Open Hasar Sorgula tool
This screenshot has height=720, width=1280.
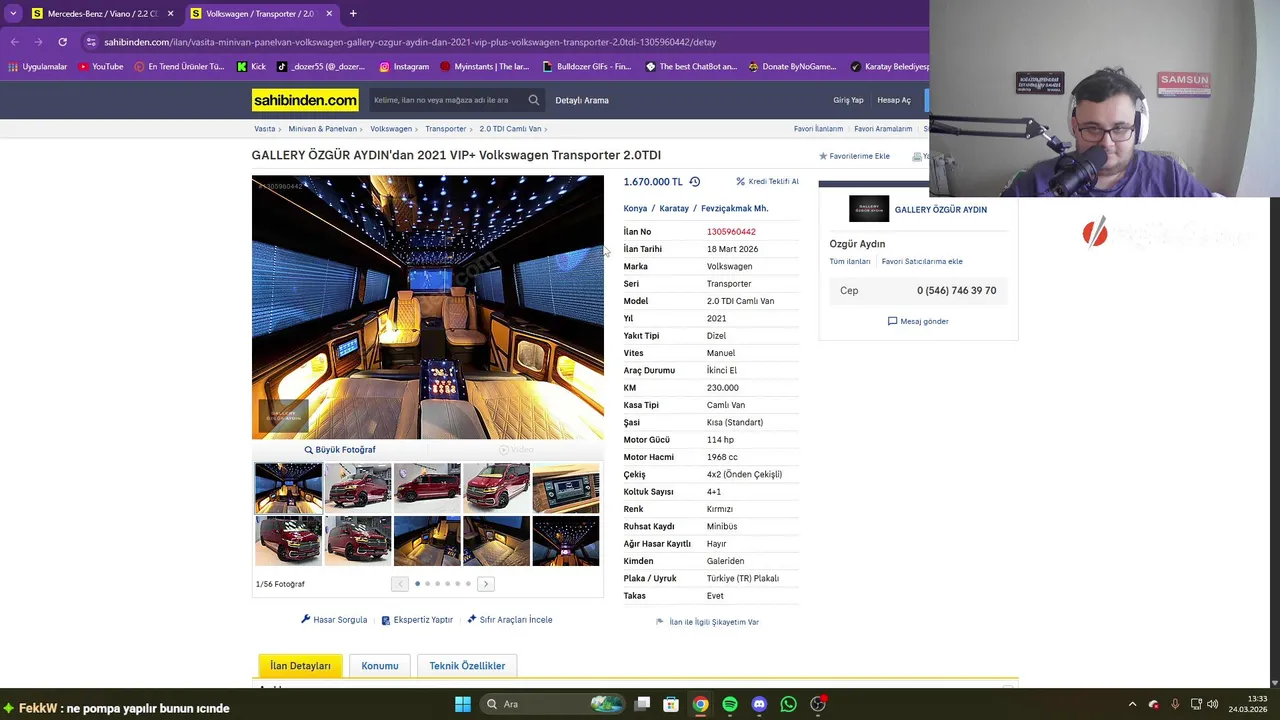coord(334,620)
